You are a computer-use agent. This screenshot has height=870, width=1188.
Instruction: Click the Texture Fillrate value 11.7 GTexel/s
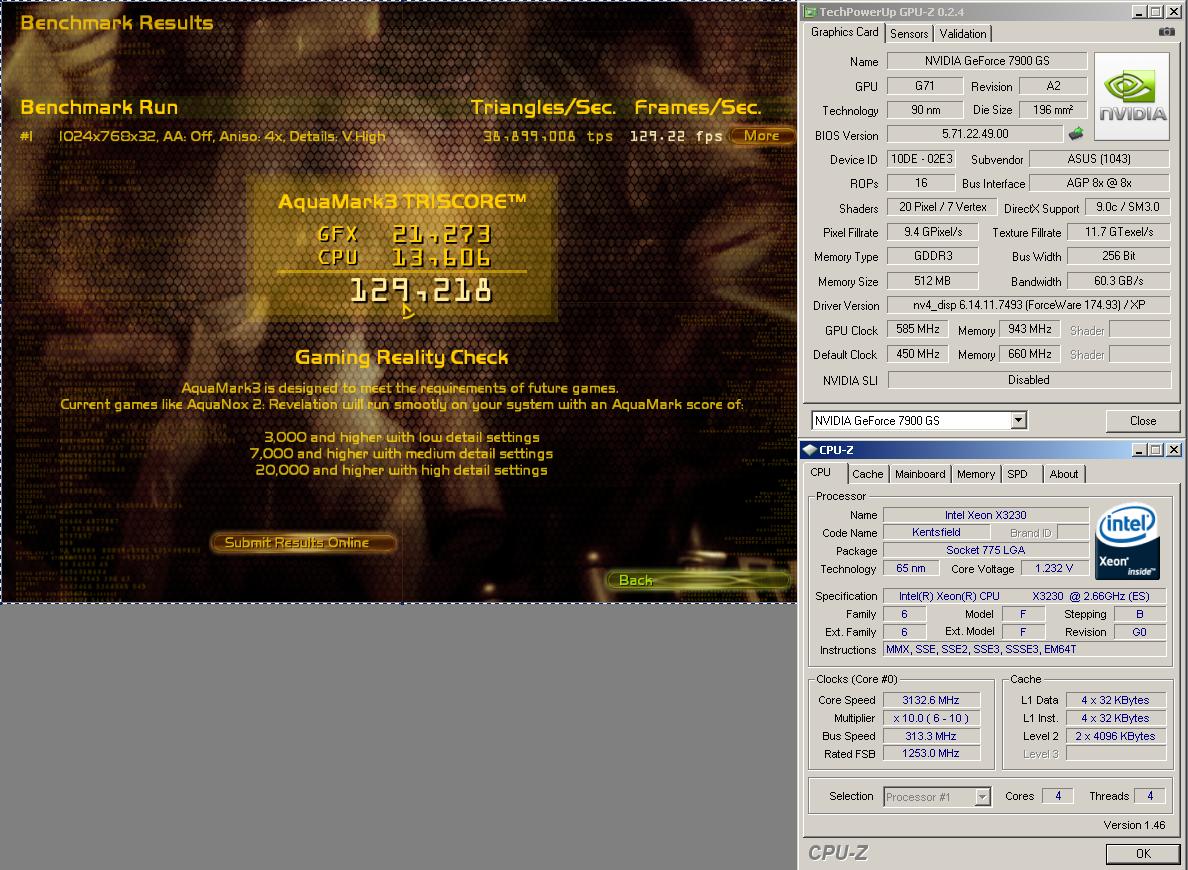click(x=1118, y=232)
